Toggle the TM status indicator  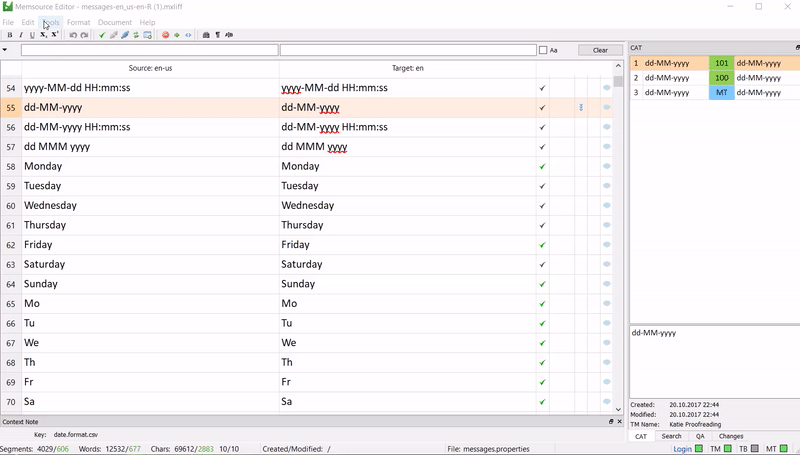[728, 448]
